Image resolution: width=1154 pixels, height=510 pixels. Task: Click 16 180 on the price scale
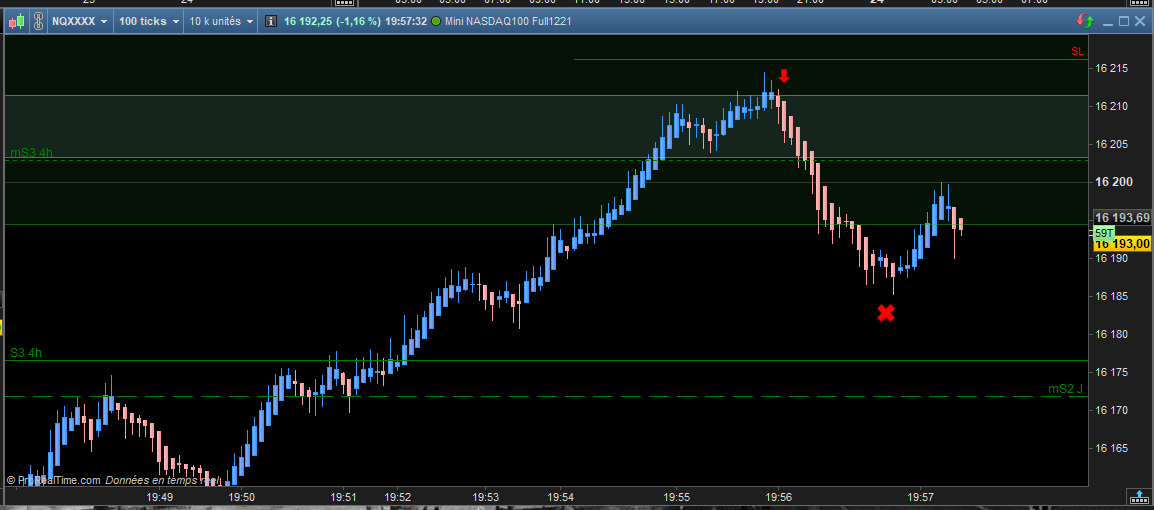tap(1111, 334)
